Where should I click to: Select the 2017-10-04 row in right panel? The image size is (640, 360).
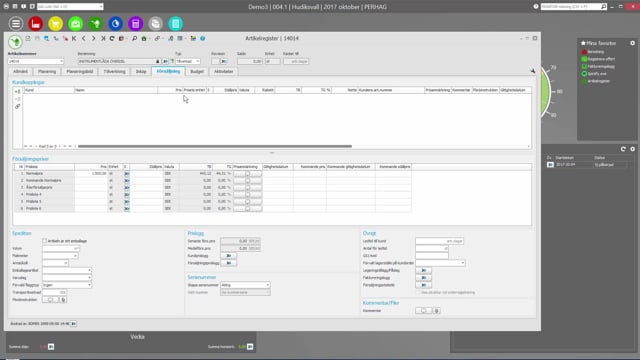tap(586, 164)
